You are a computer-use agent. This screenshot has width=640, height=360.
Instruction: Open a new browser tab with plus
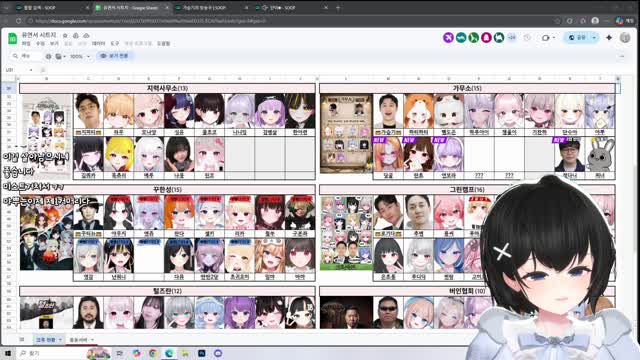coord(338,7)
